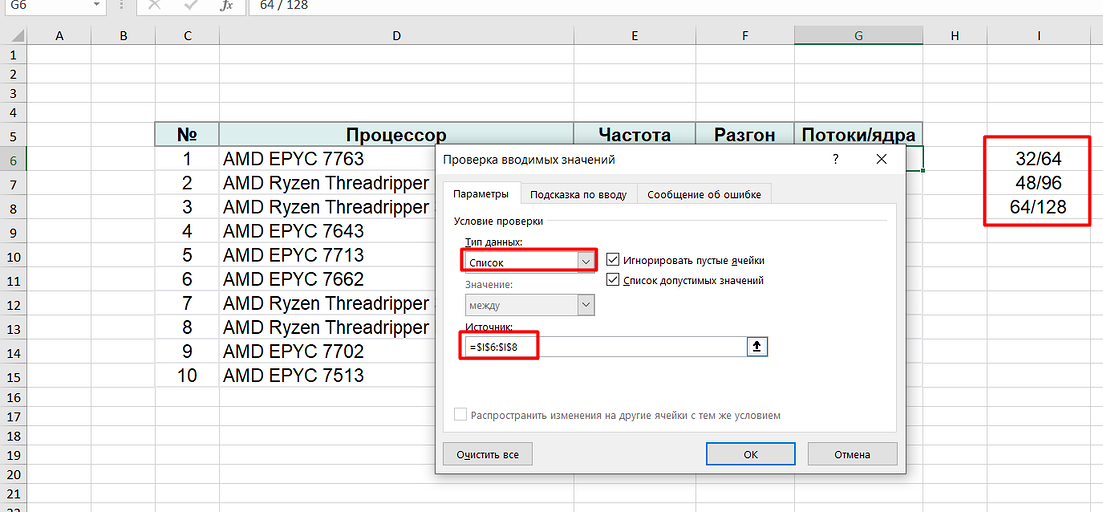Toggle Игнорировать пустые ячейки checkbox
This screenshot has width=1103, height=512.
pyautogui.click(x=613, y=260)
